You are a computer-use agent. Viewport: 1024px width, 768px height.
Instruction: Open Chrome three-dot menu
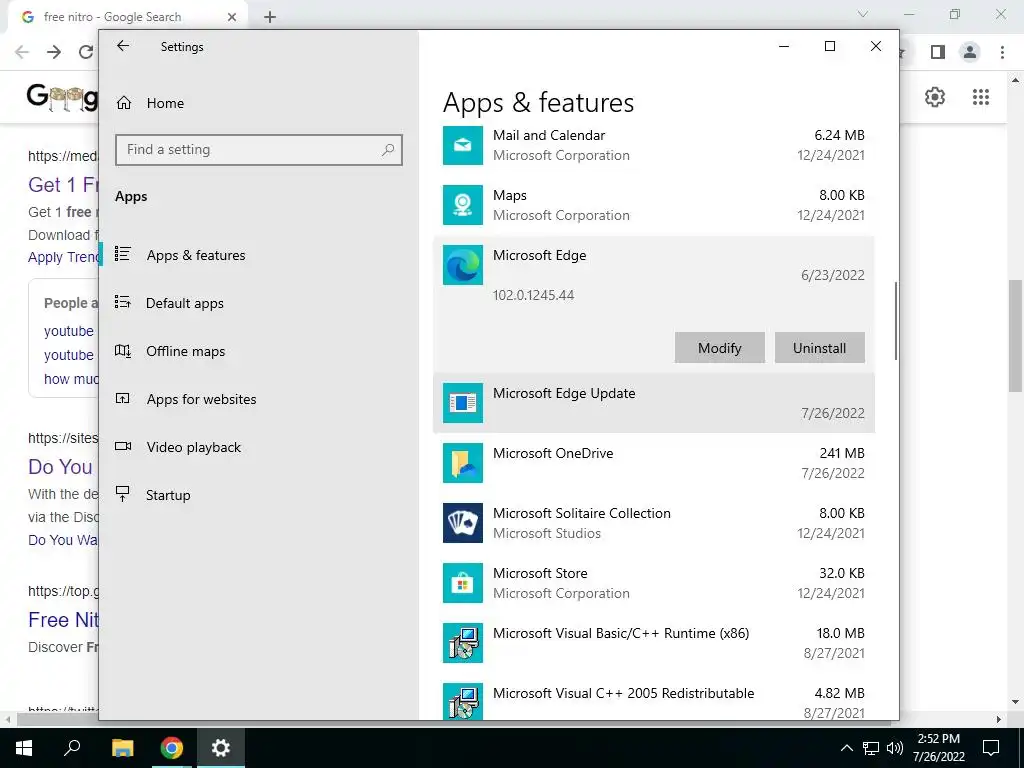[1002, 52]
